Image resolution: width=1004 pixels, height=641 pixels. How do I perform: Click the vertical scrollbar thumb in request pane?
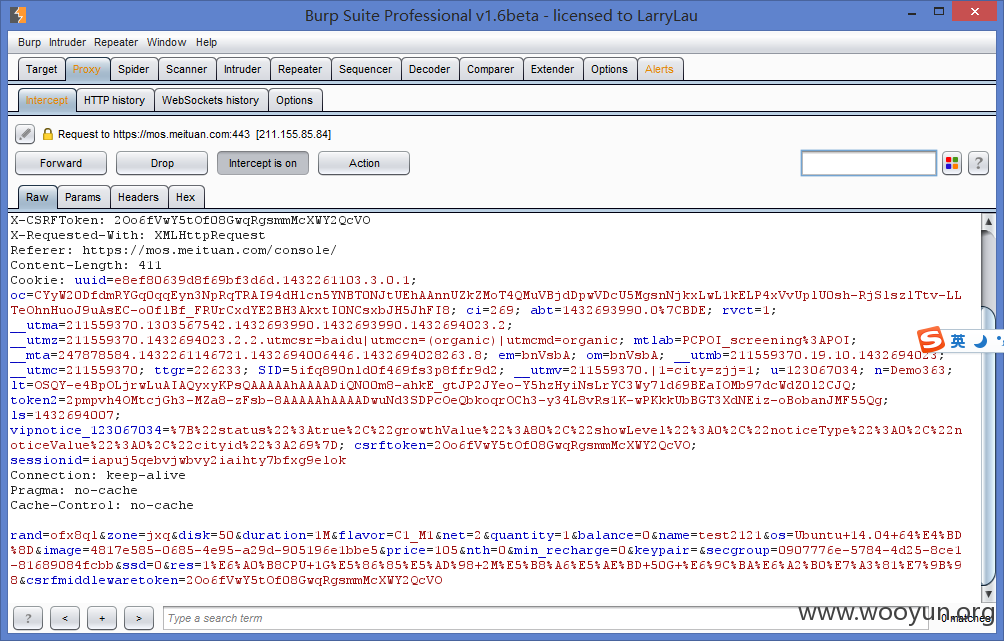click(988, 448)
